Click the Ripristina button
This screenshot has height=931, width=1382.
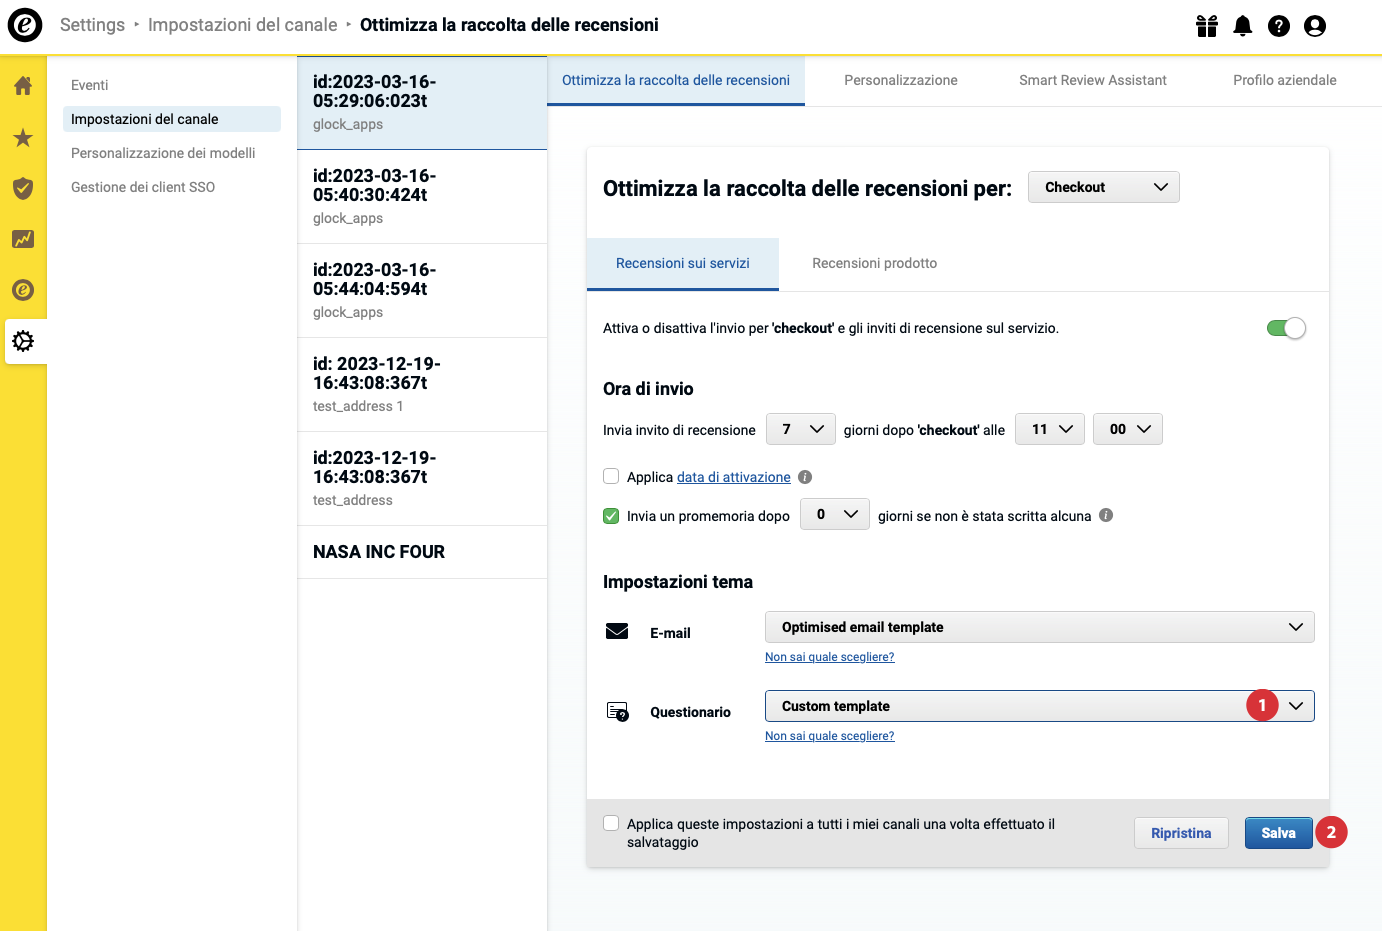tap(1180, 833)
